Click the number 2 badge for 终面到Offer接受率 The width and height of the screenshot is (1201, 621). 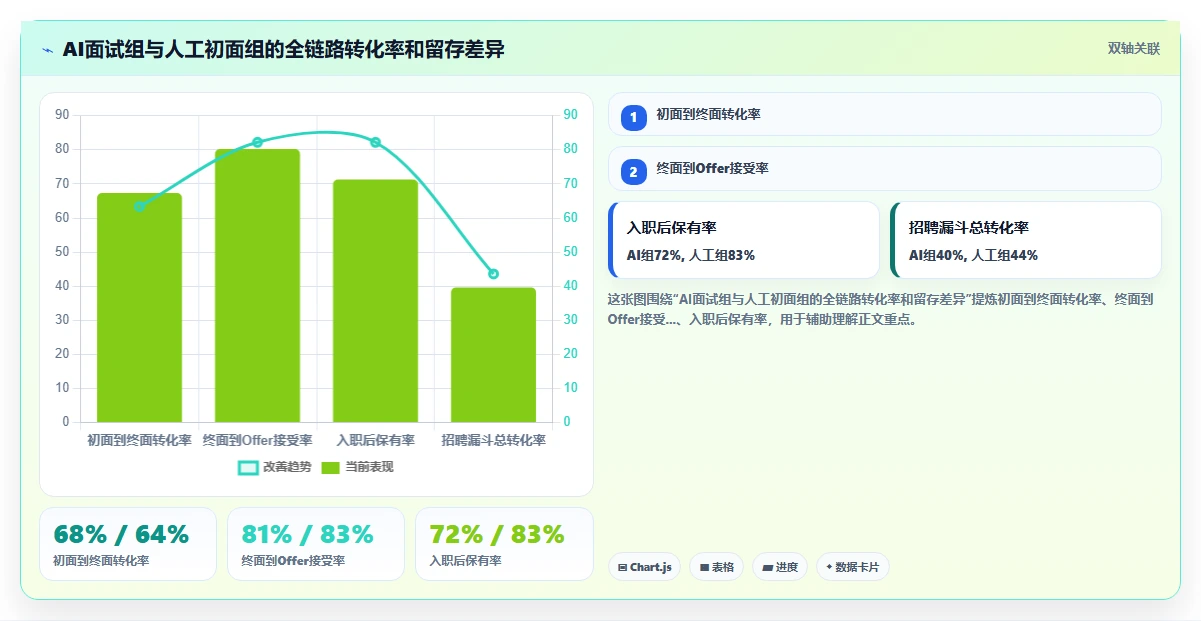pos(633,172)
